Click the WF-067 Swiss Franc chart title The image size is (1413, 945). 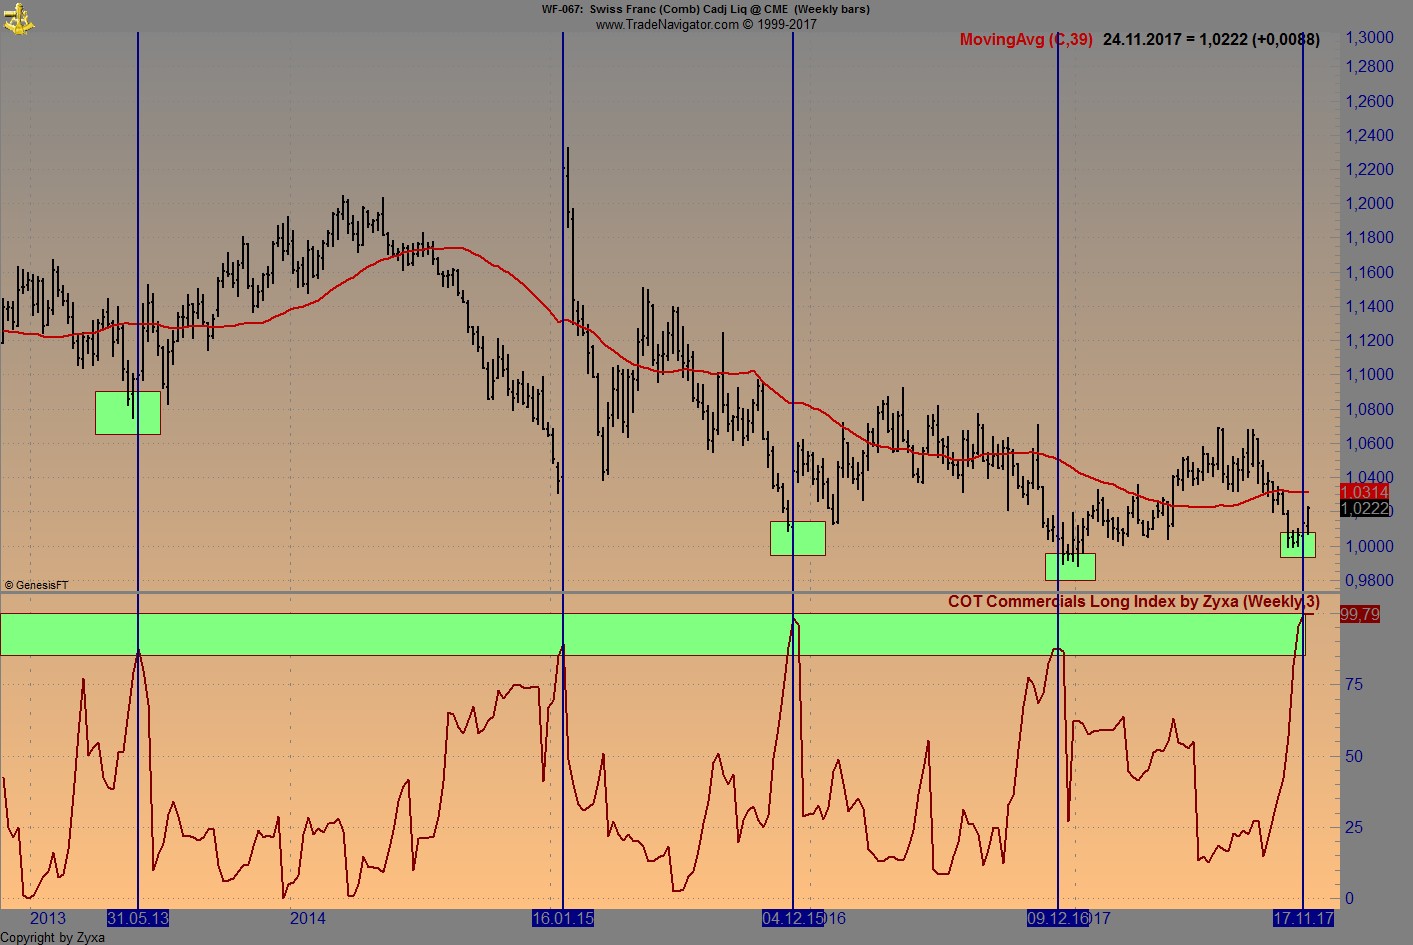tap(703, 9)
